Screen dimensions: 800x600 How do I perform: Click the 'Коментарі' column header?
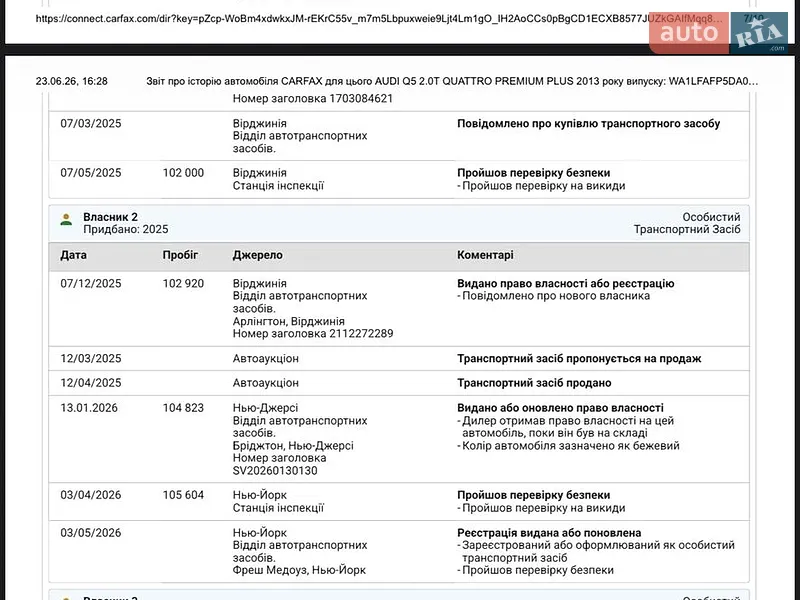click(485, 255)
